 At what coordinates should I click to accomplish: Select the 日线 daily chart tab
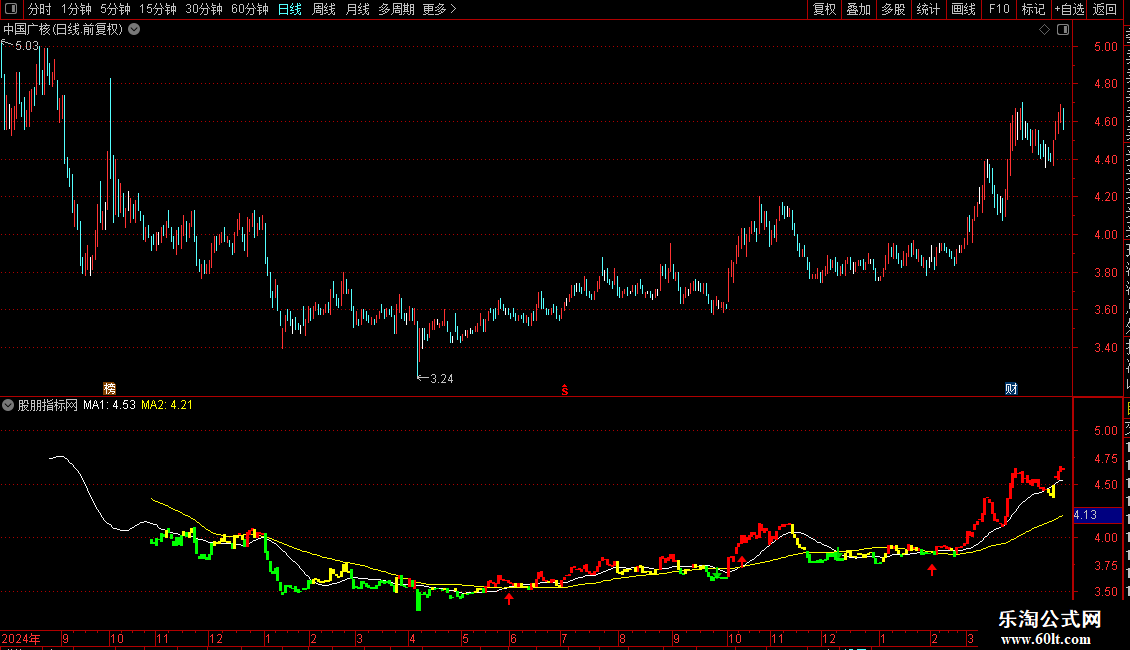(x=290, y=9)
